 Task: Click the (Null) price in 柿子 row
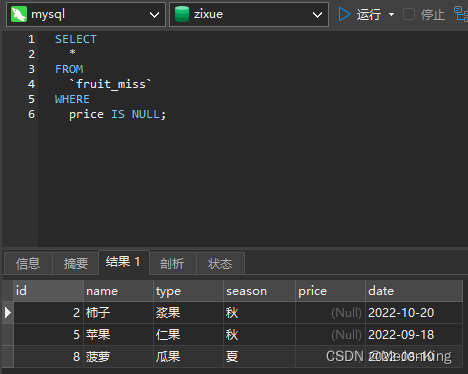(x=330, y=313)
